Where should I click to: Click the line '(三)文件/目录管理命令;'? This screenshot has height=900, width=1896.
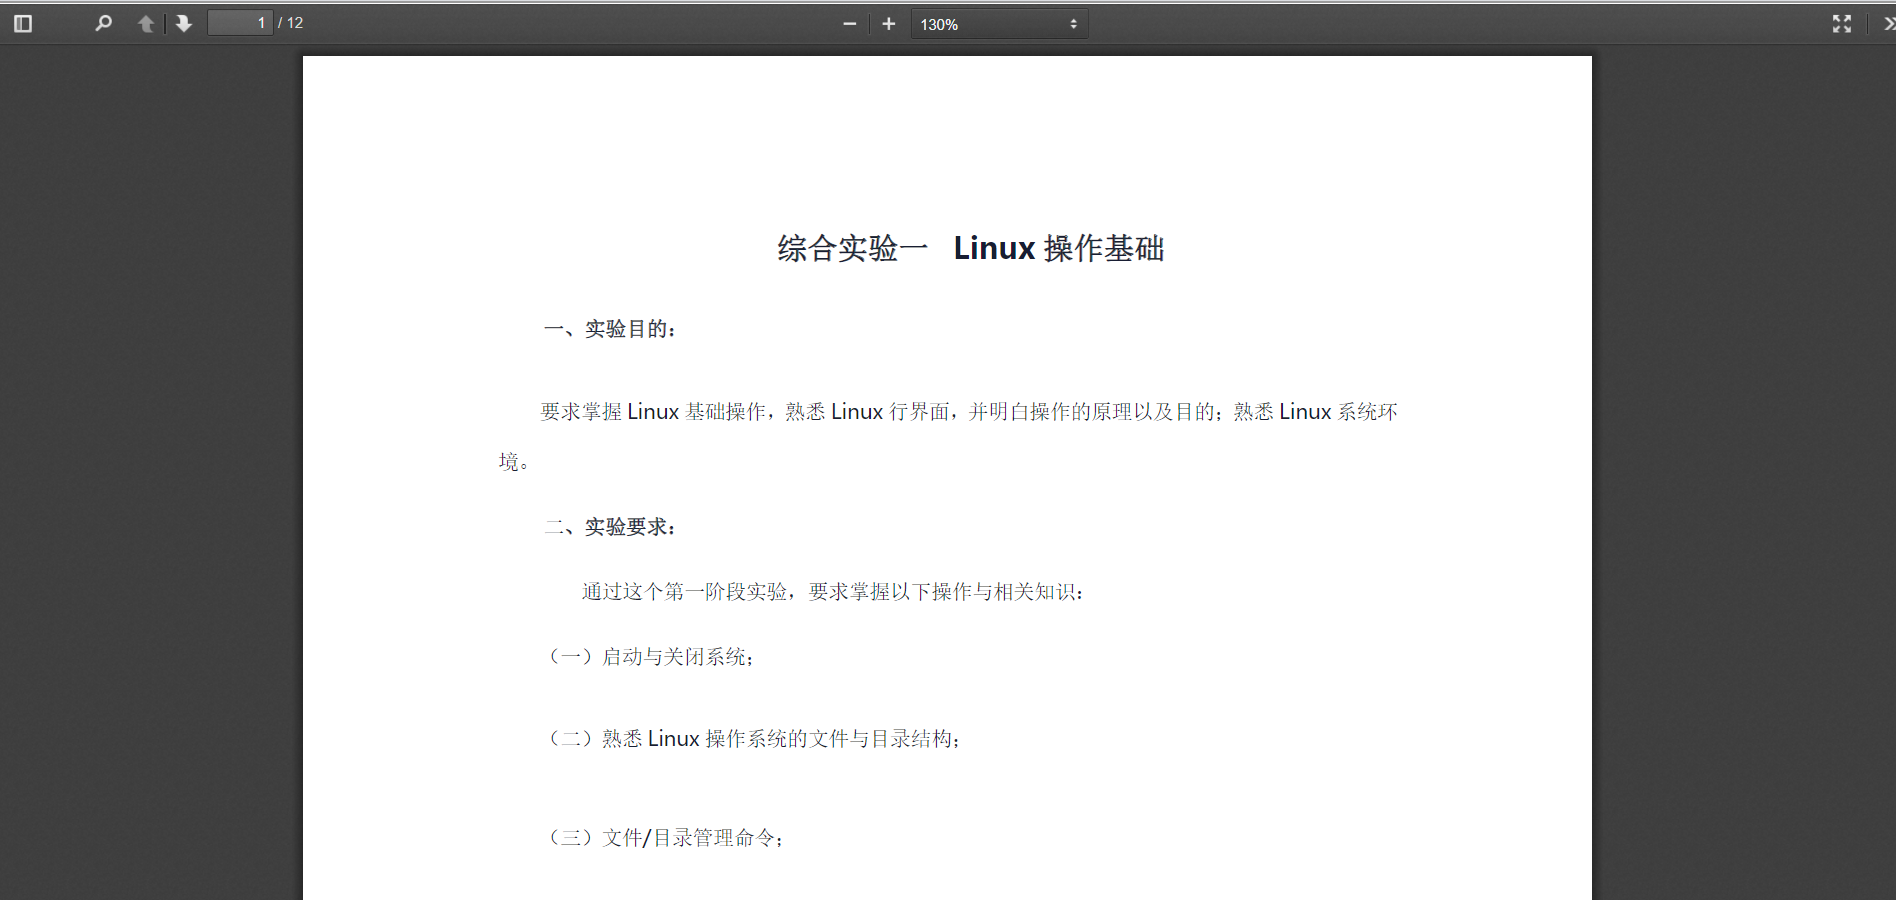point(665,838)
